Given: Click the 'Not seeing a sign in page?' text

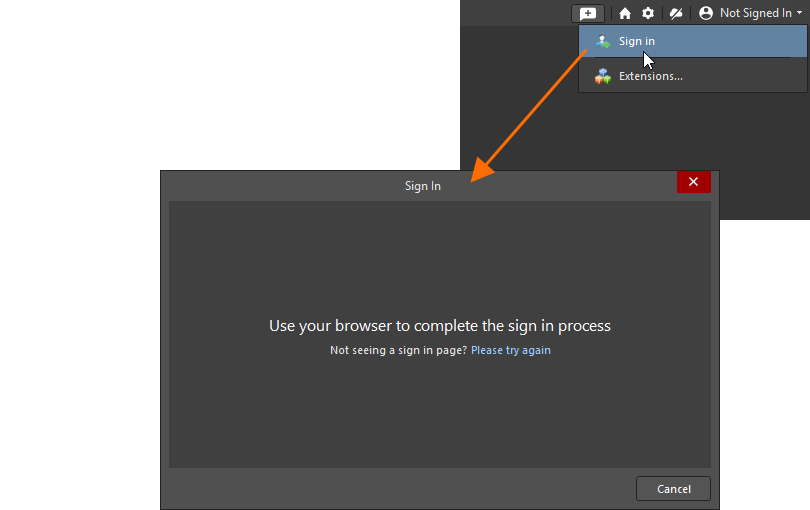Looking at the screenshot, I should (398, 350).
